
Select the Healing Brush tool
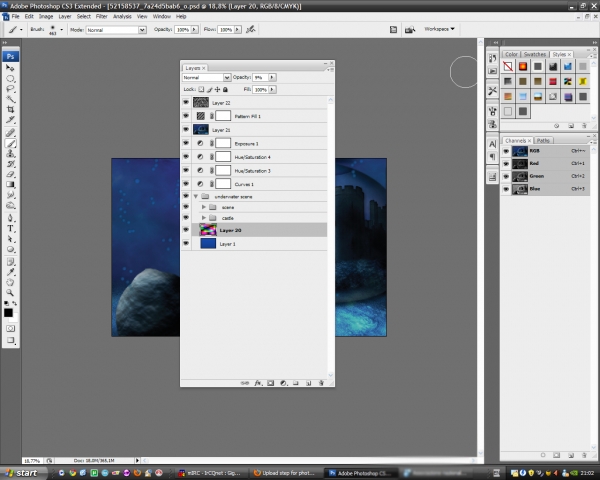coord(10,133)
